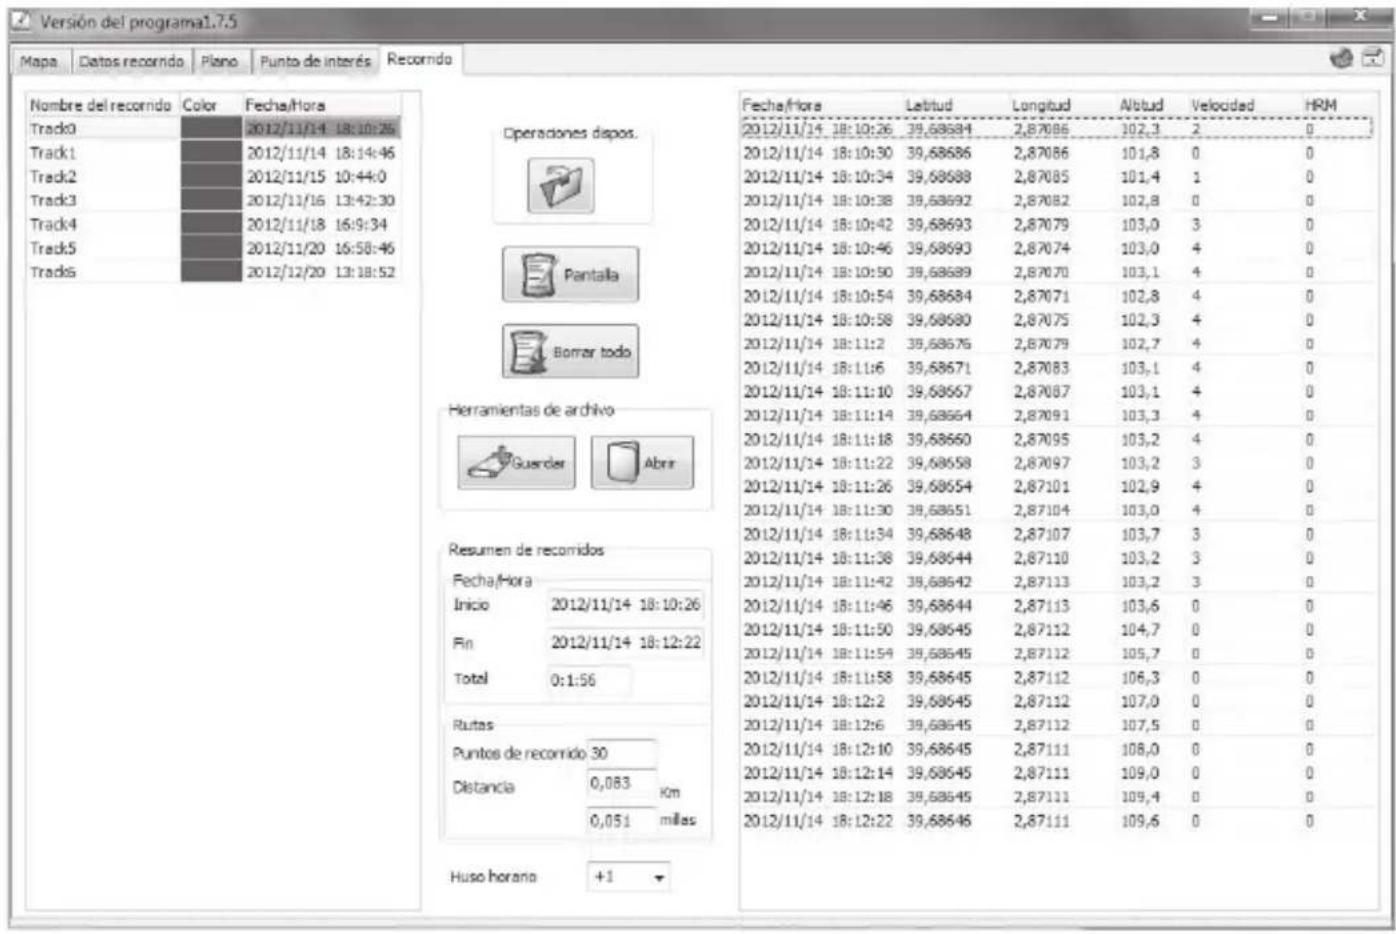1396x934 pixels.
Task: Click the Track3 color swatch
Action: (211, 200)
